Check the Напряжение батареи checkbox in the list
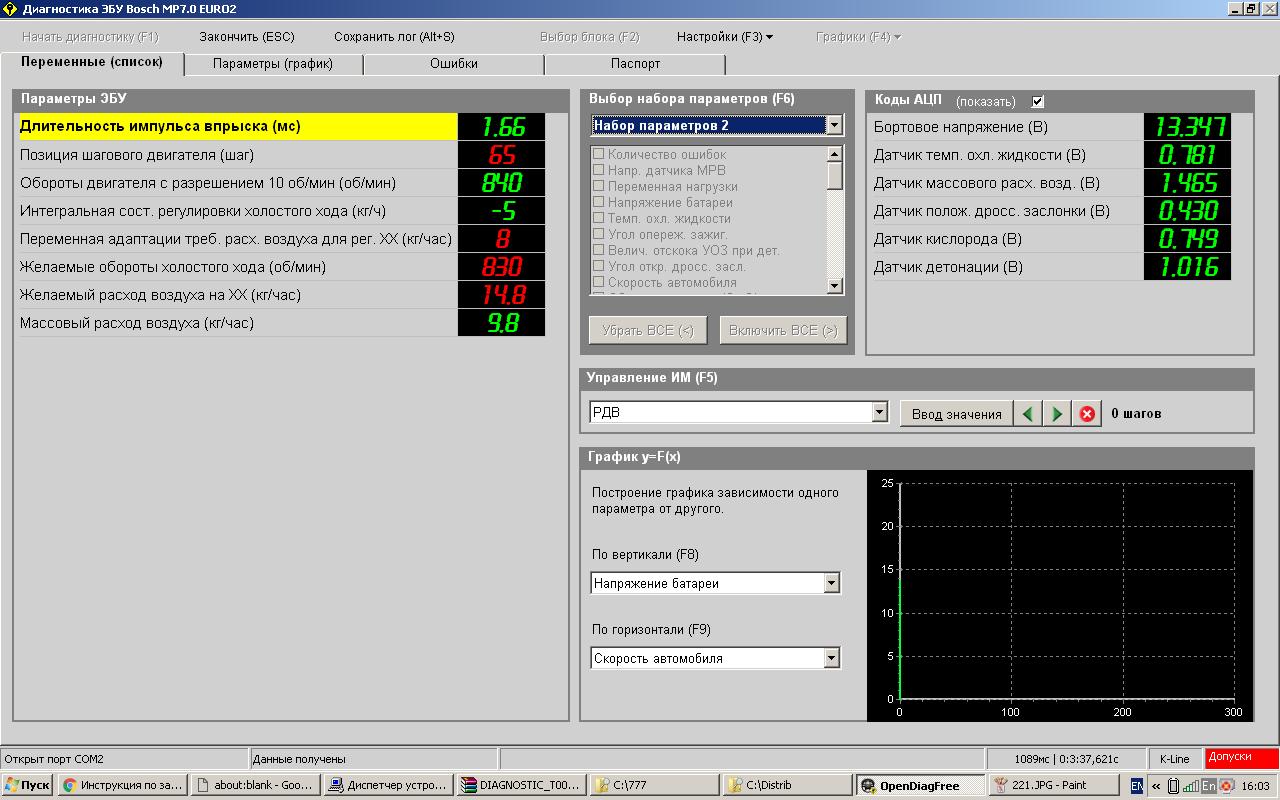 pos(598,202)
